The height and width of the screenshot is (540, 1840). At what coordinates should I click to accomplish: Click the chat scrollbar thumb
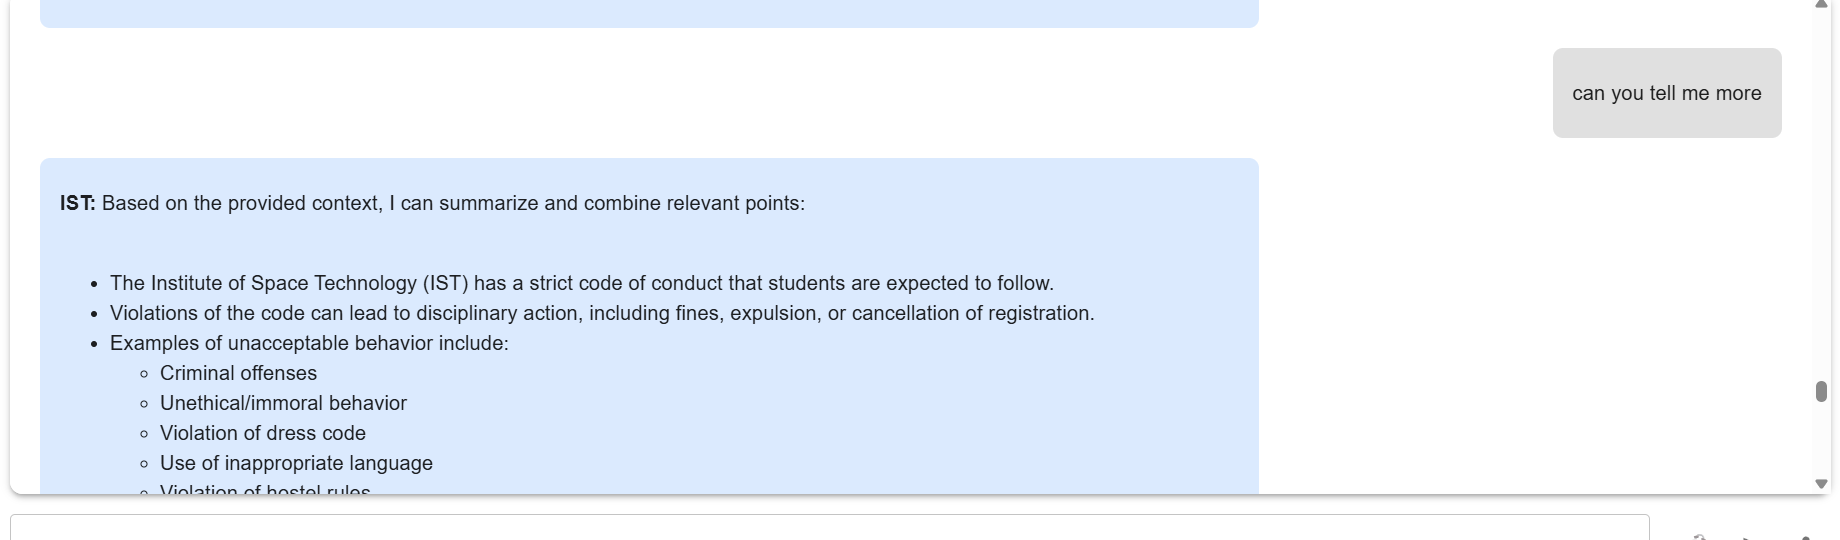(1821, 391)
